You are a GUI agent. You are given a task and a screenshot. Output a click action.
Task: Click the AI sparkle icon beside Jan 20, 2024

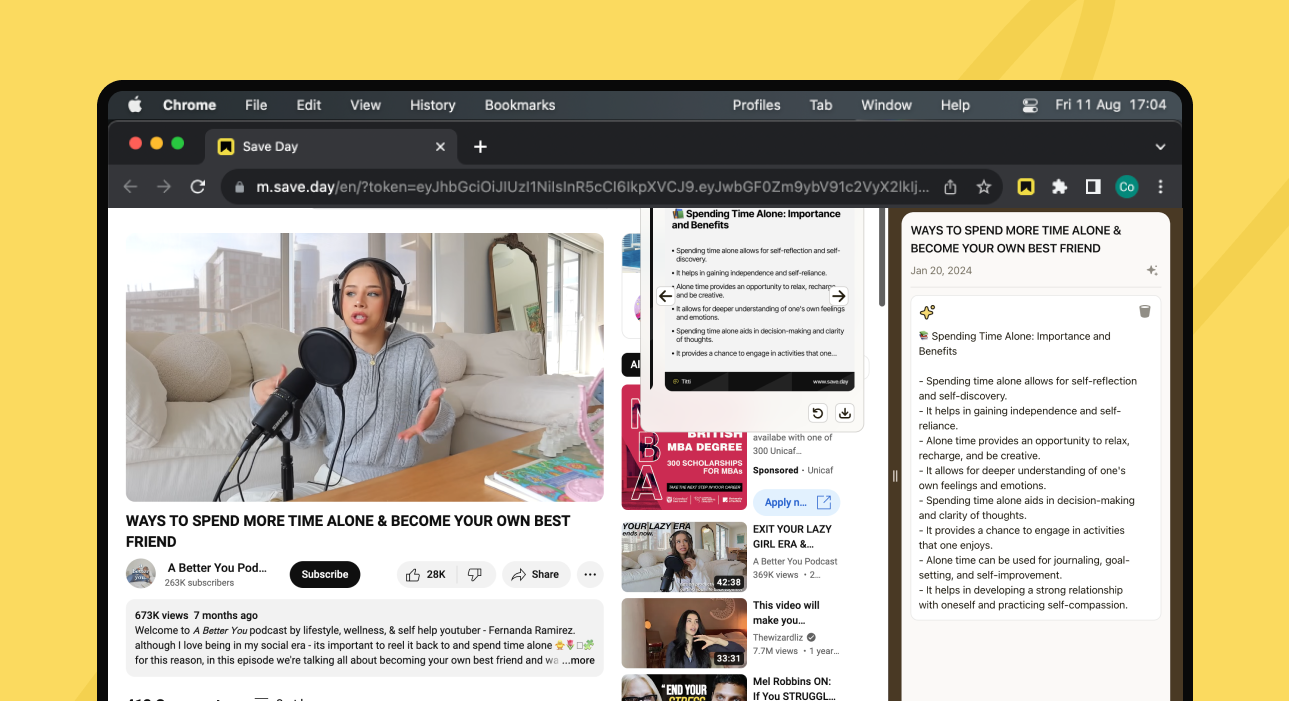(1152, 270)
